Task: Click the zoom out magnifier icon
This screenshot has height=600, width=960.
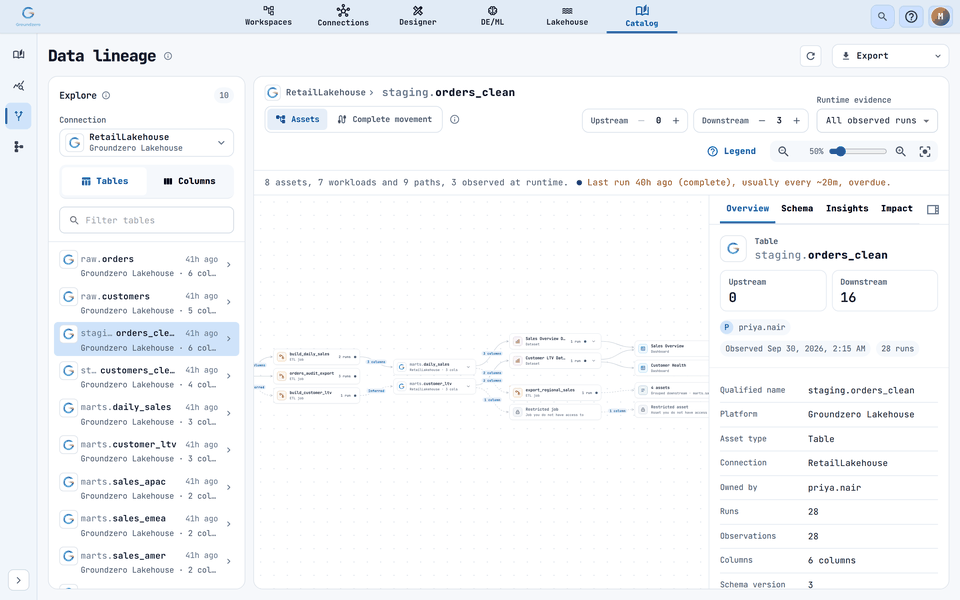Action: tap(783, 151)
